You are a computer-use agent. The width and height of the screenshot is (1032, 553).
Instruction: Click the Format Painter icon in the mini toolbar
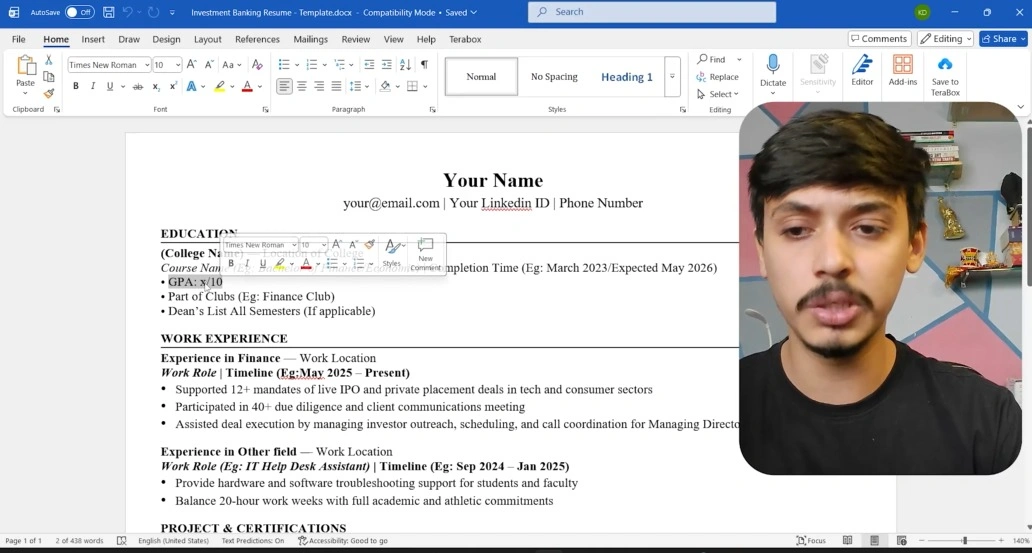point(369,244)
